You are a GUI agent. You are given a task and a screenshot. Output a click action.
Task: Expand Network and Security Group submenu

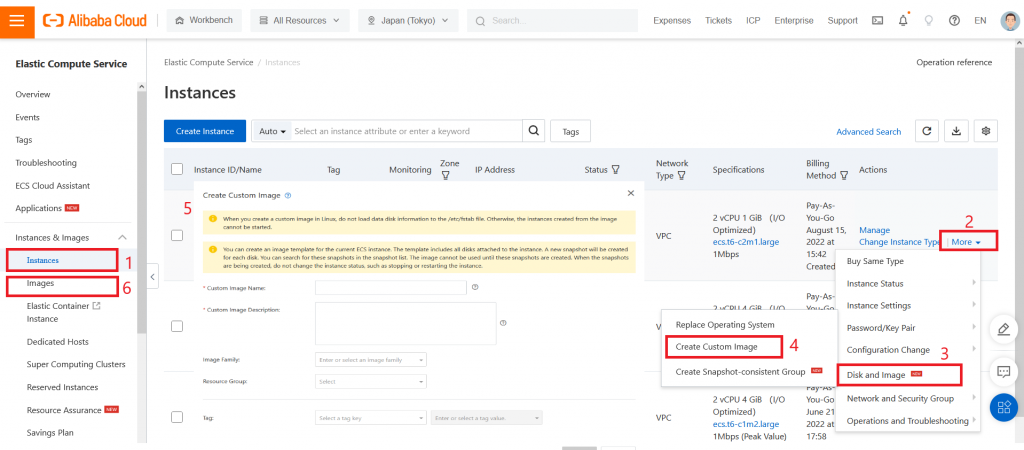[908, 398]
